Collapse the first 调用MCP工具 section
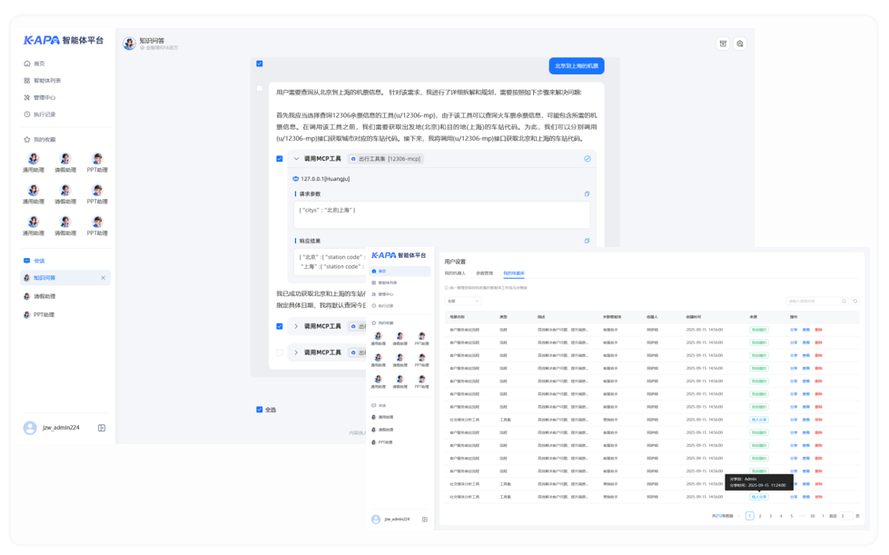Screen dimensions: 889x555 pyautogui.click(x=296, y=159)
